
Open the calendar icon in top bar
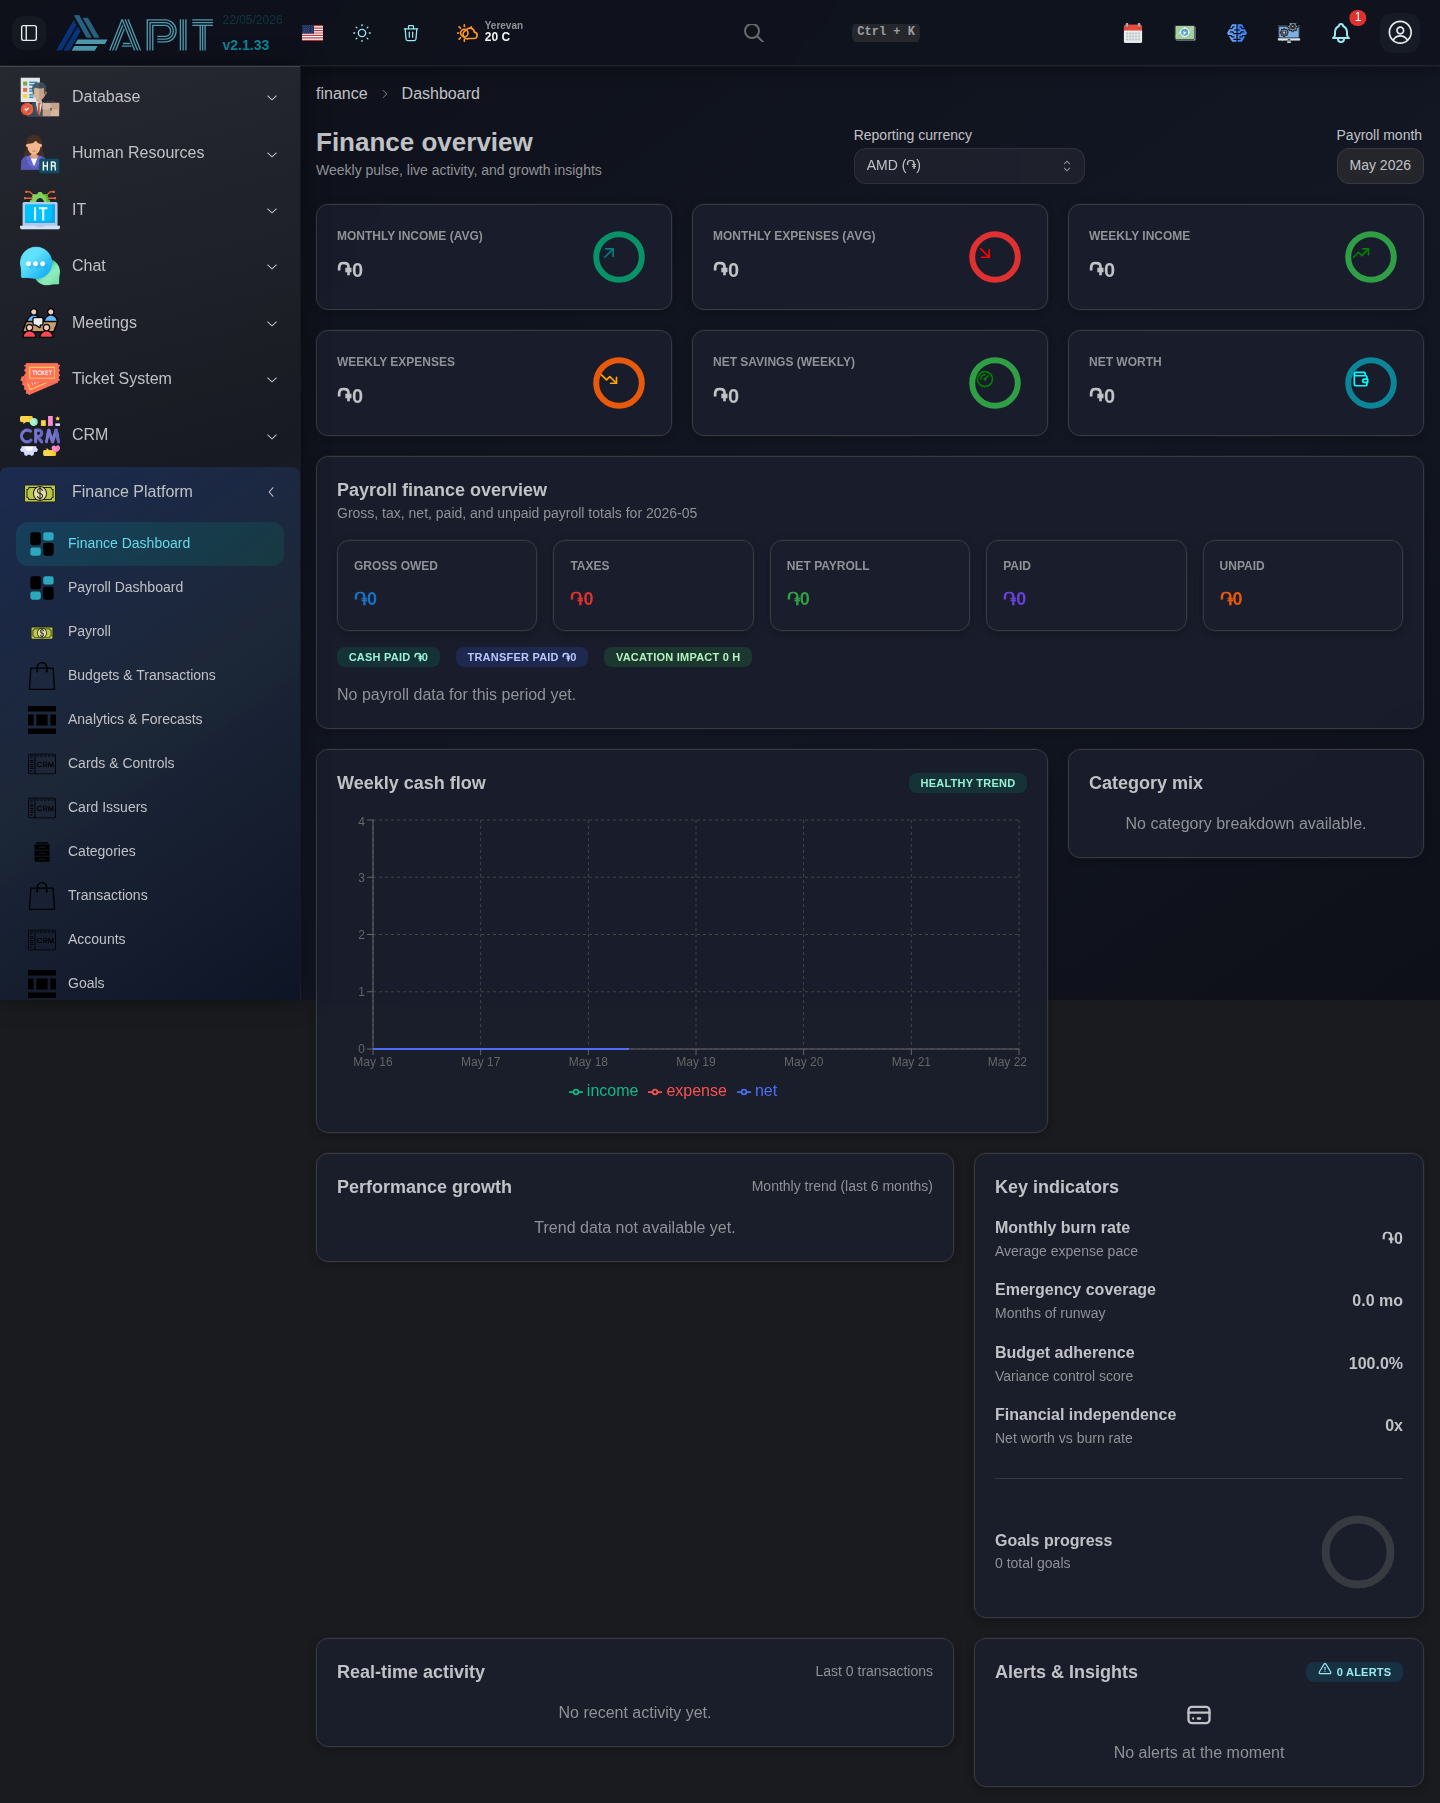[1133, 33]
